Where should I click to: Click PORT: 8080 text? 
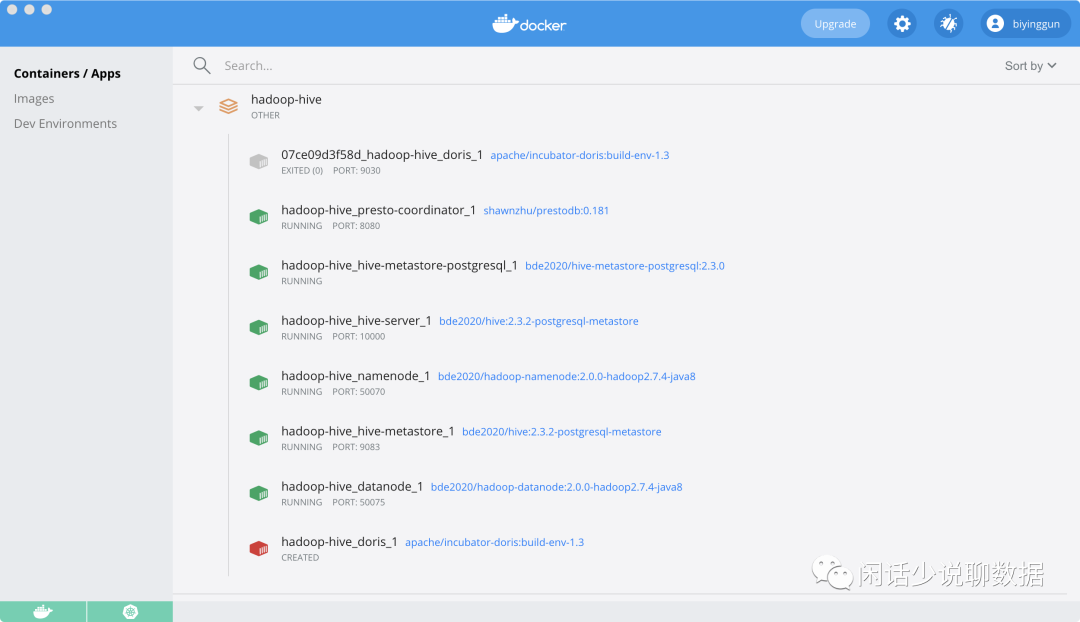[x=356, y=226]
